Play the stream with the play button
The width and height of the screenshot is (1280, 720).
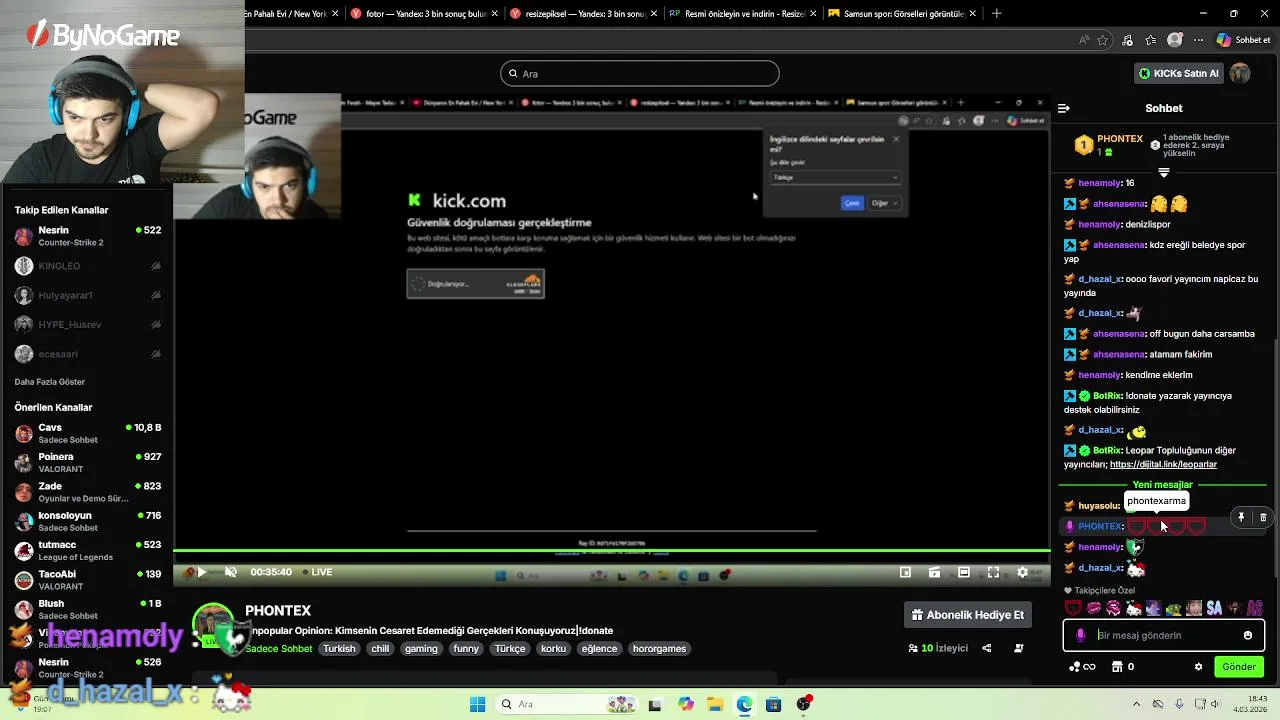tap(201, 572)
